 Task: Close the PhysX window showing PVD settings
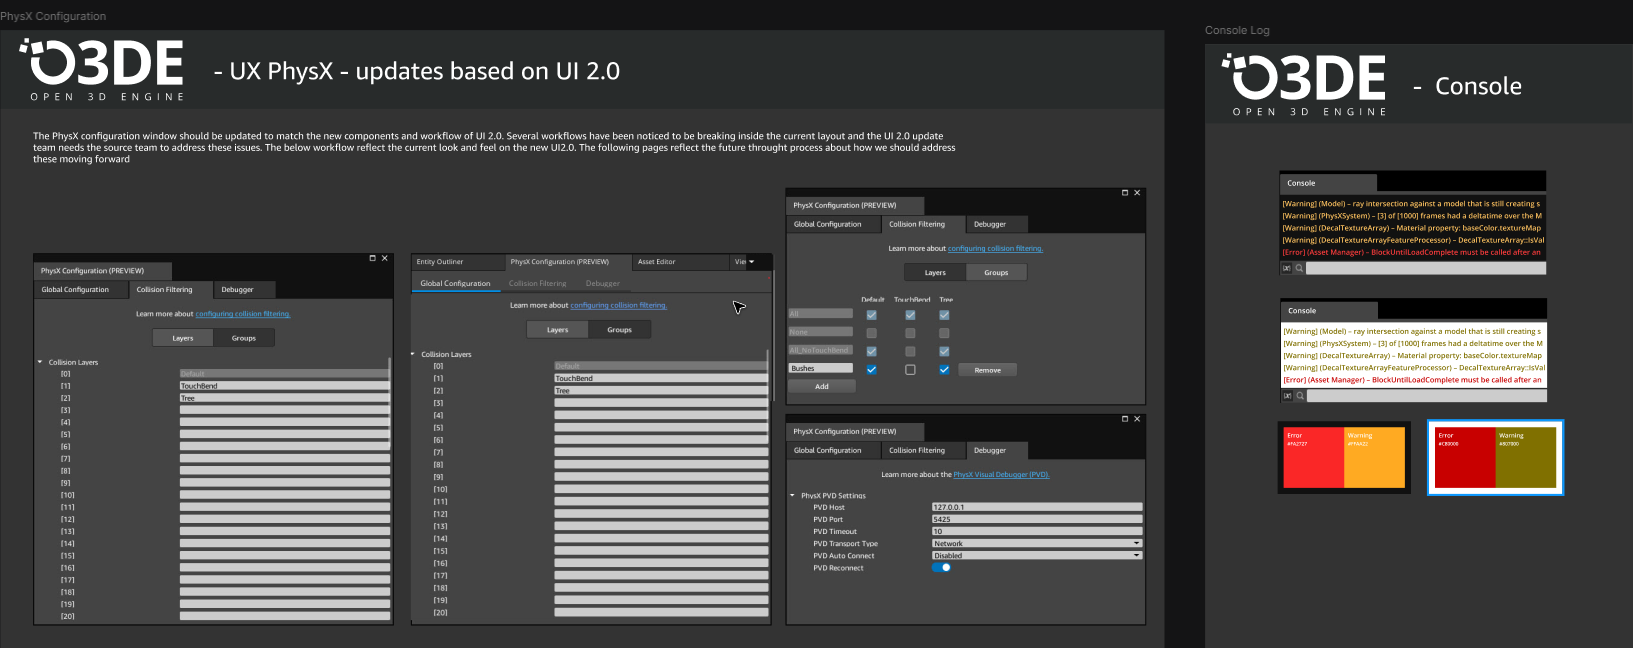(1137, 419)
